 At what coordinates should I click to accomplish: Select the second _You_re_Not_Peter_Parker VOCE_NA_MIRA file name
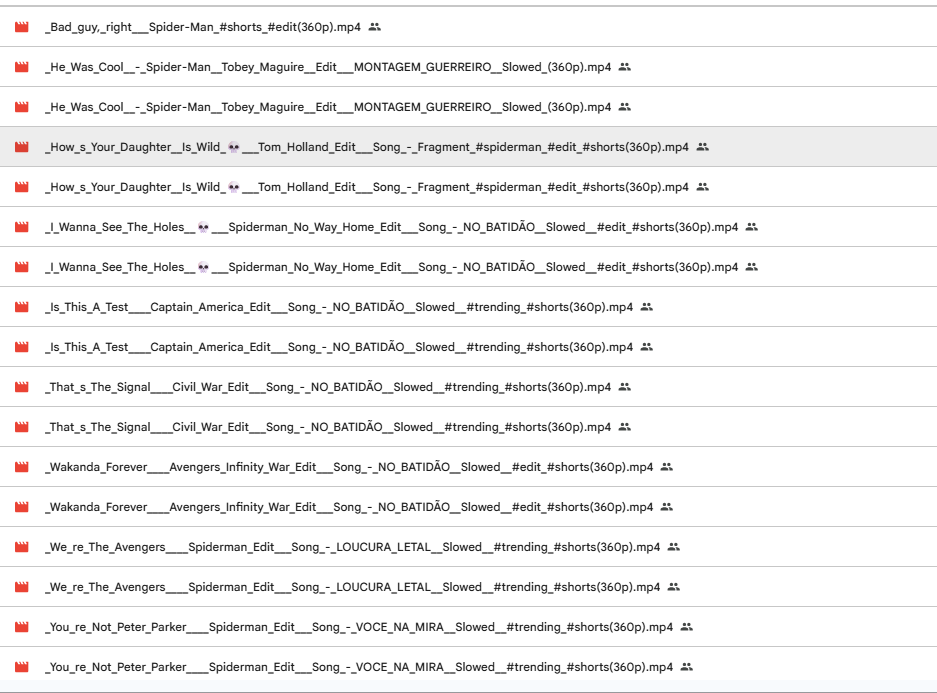click(x=359, y=667)
